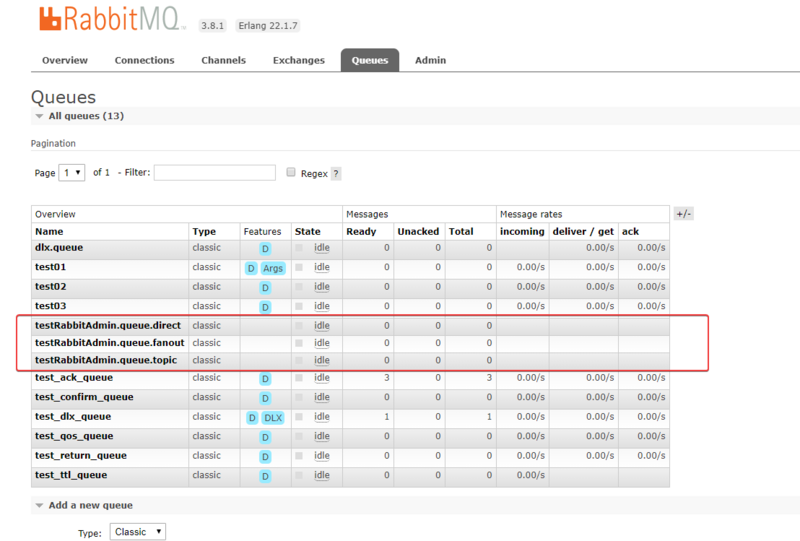Click the D badge for test_confirm_queue
Image resolution: width=800 pixels, height=541 pixels.
click(x=265, y=398)
